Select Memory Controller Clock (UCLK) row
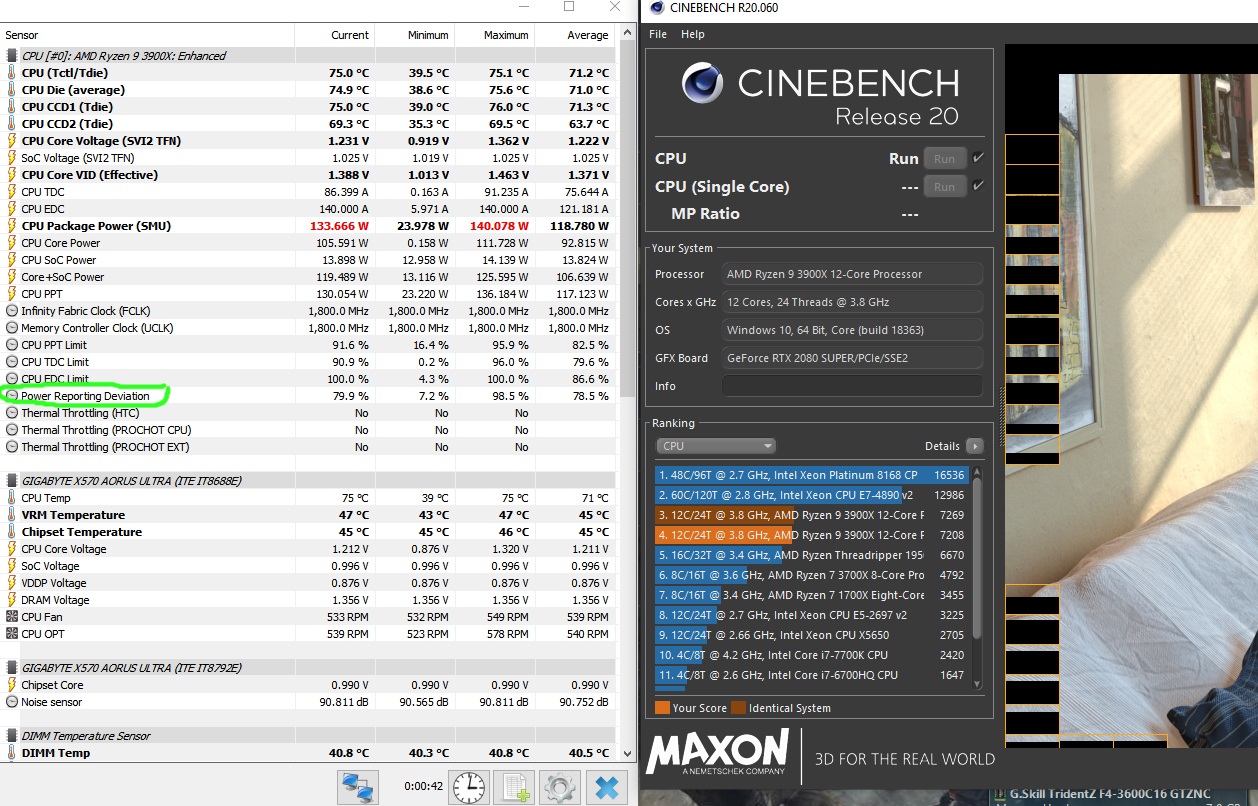 307,328
